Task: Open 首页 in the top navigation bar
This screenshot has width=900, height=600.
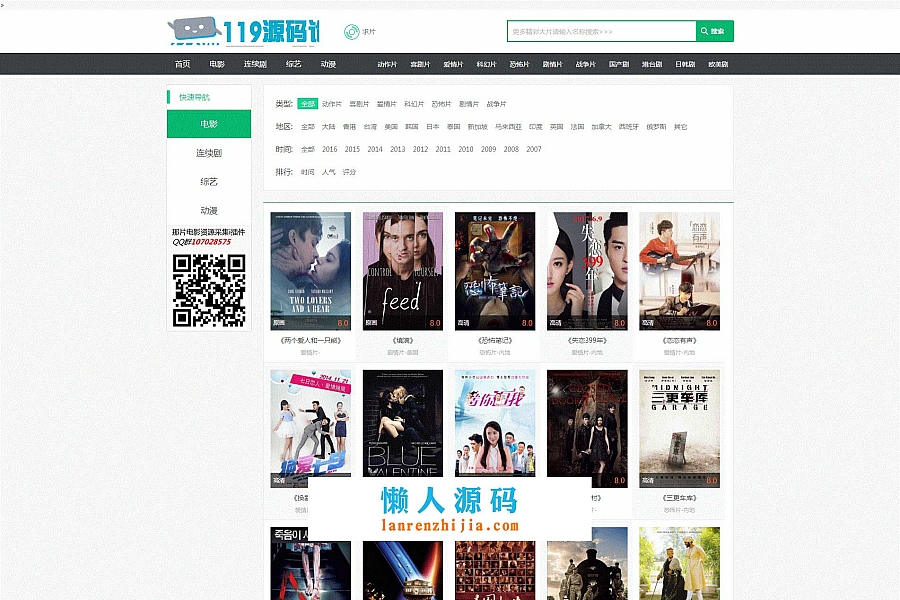Action: coord(183,64)
